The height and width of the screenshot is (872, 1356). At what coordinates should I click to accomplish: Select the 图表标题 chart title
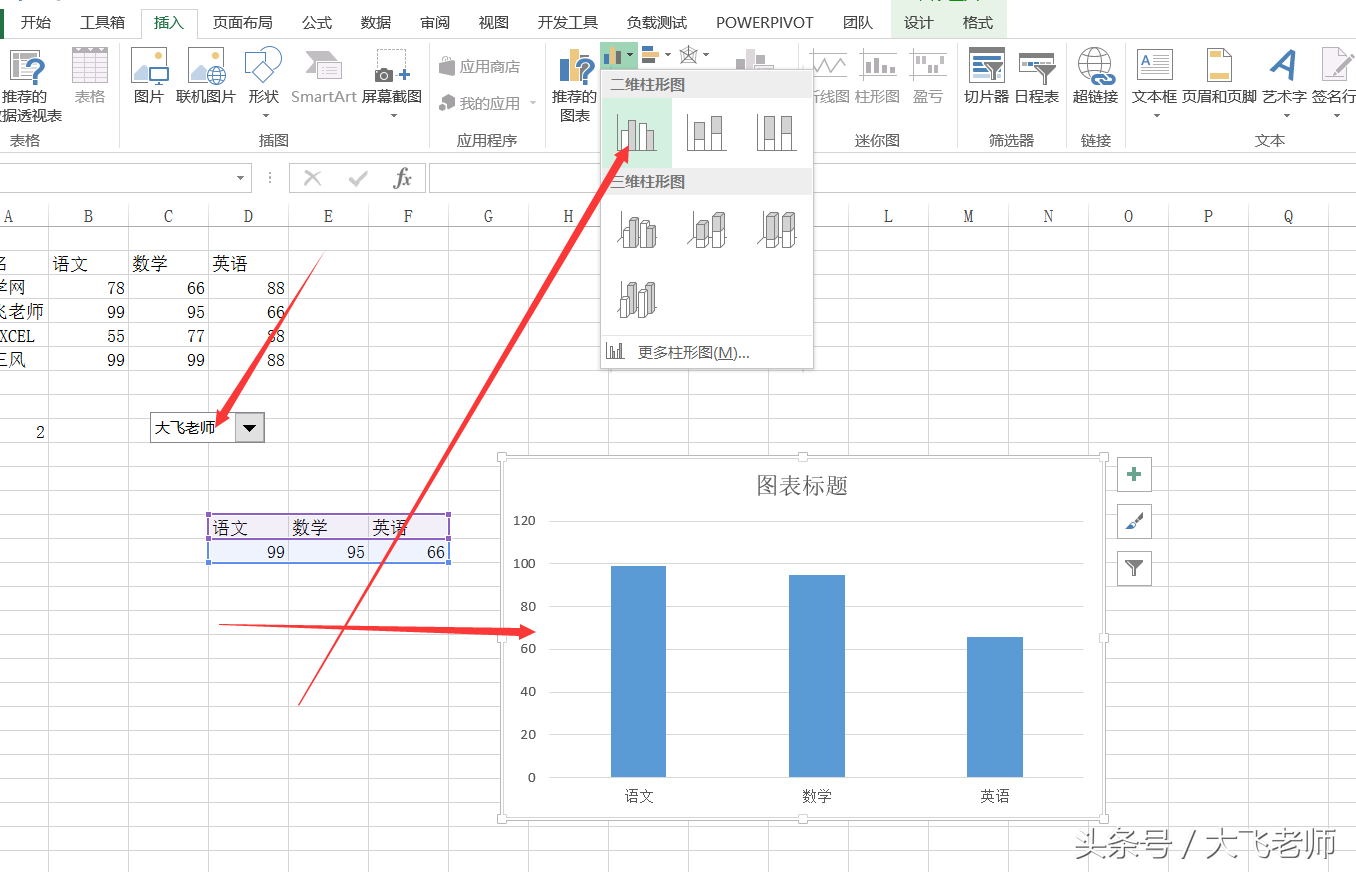tap(802, 486)
